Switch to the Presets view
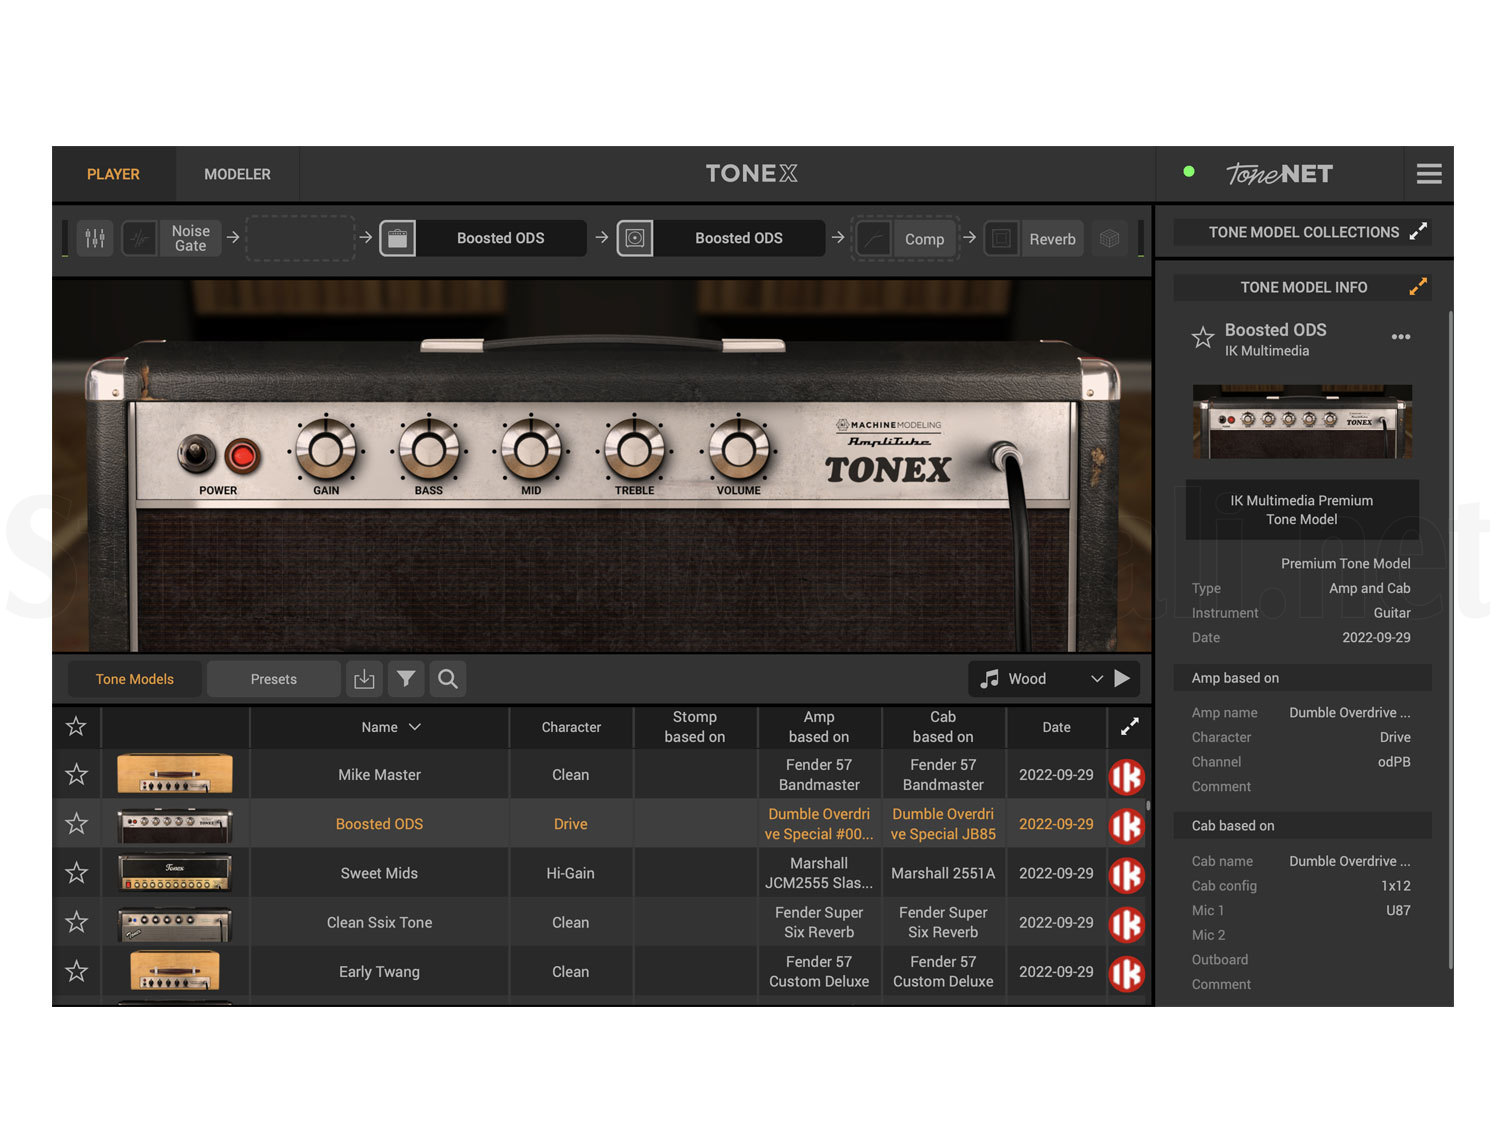1500x1125 pixels. click(x=273, y=679)
